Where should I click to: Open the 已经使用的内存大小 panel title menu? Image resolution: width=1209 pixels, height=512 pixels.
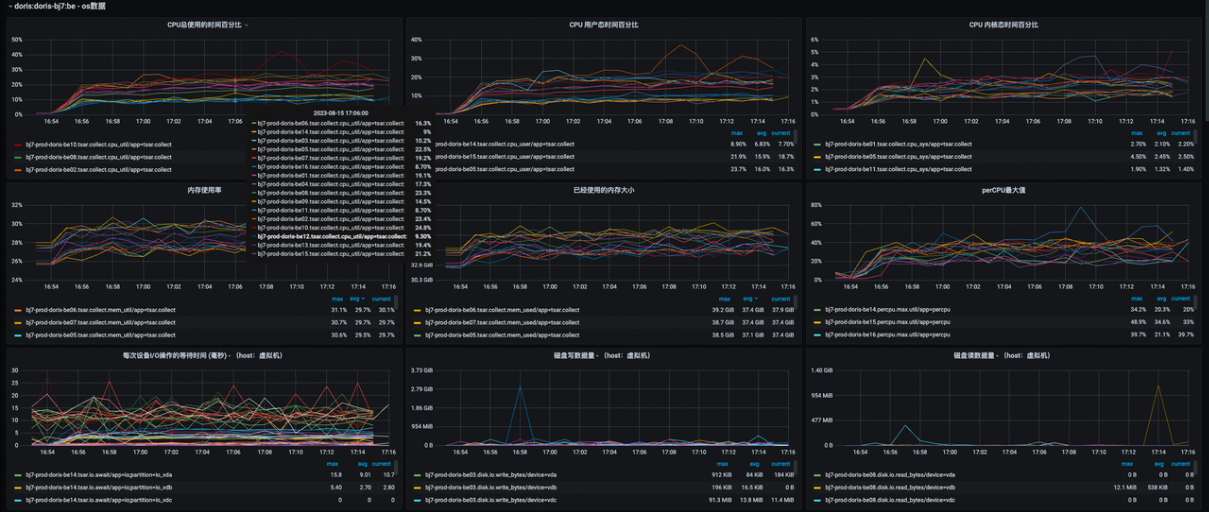(603, 189)
